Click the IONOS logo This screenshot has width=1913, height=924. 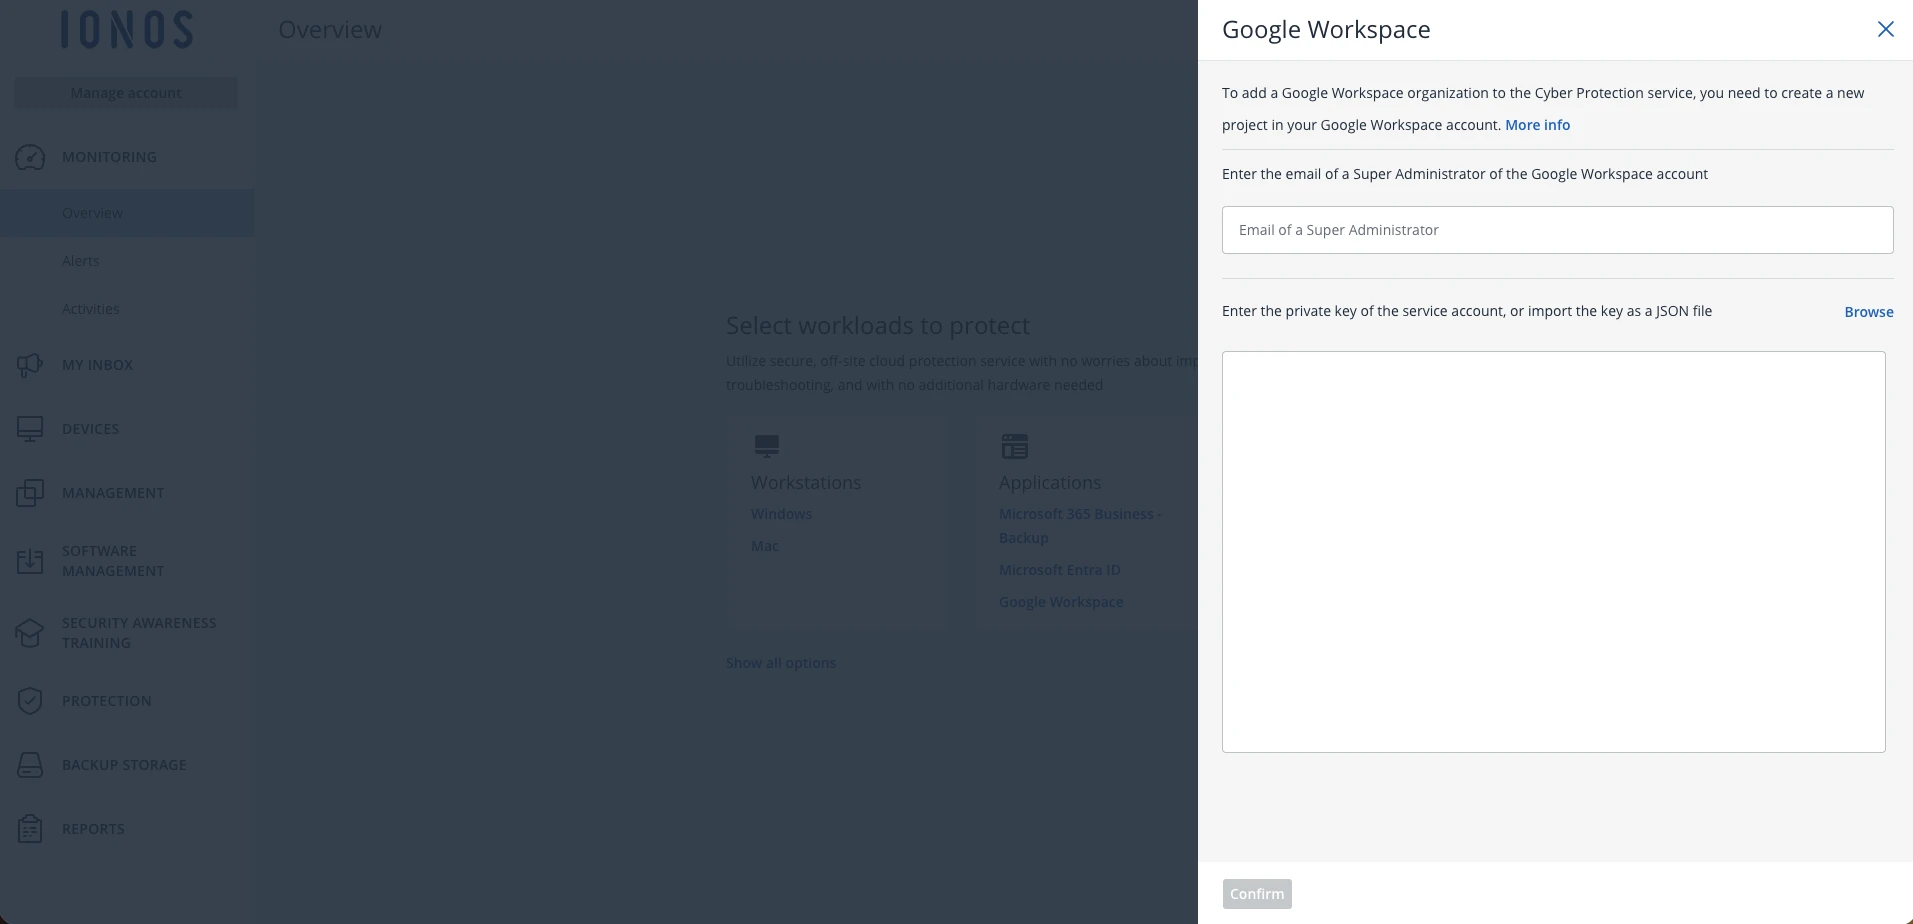[x=126, y=30]
